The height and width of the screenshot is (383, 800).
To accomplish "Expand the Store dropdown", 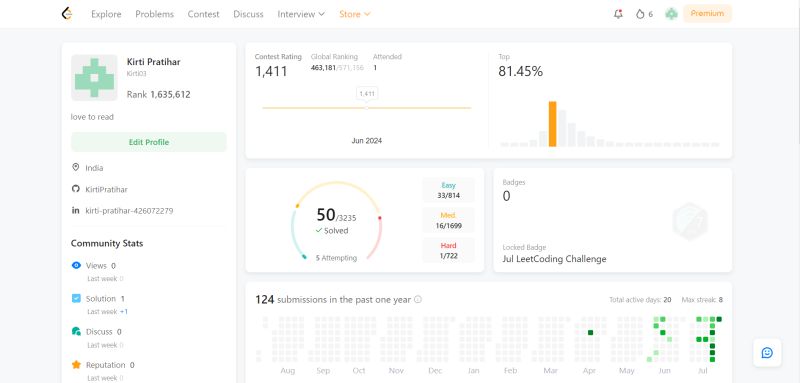I will [355, 14].
